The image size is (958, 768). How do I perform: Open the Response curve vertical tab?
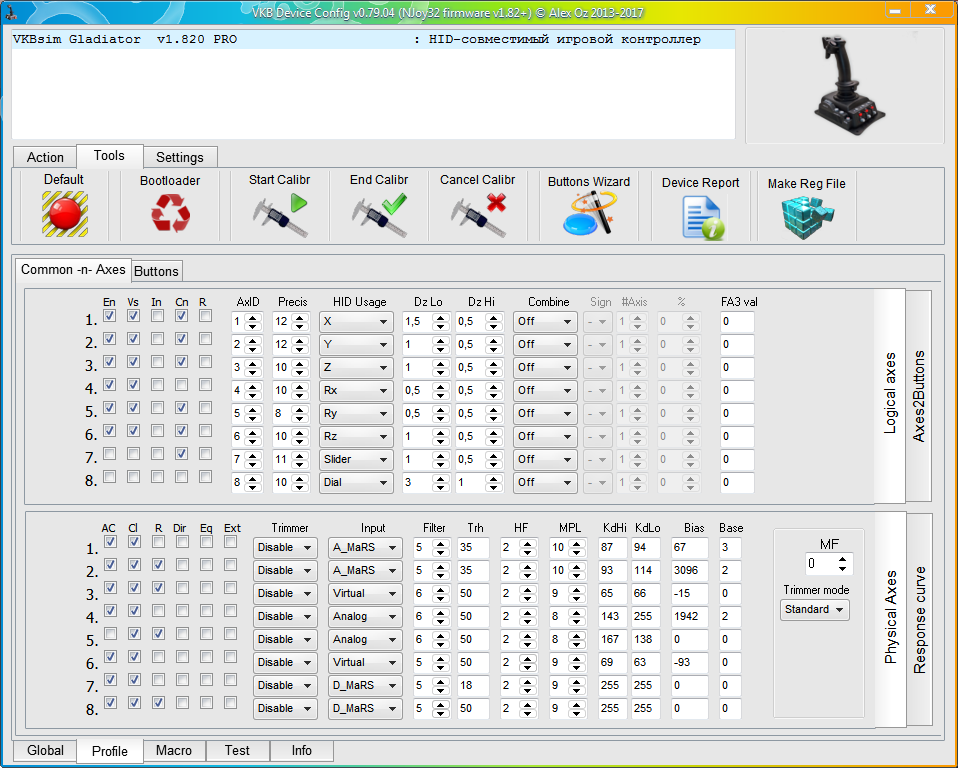click(x=919, y=620)
